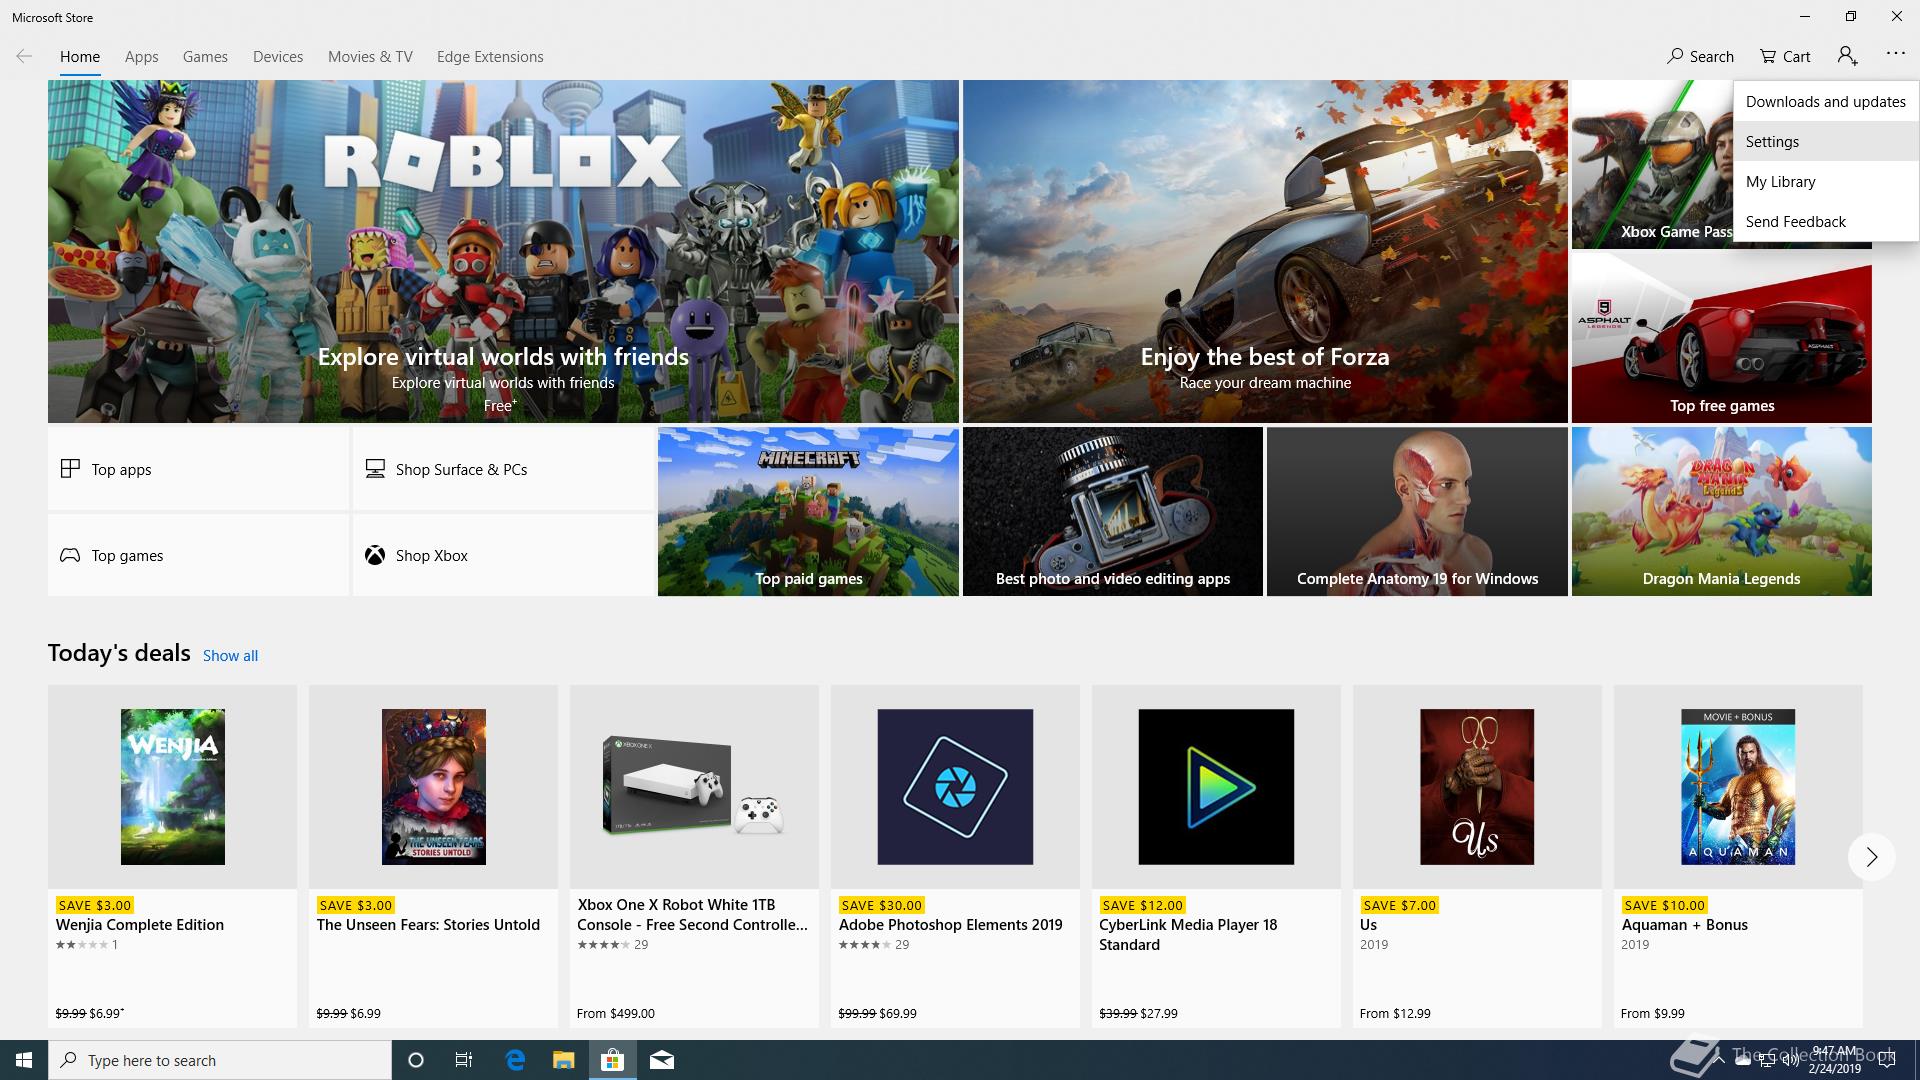This screenshot has height=1080, width=1920.
Task: Click Adobe Photoshop Elements 2019 title
Action: click(x=950, y=925)
